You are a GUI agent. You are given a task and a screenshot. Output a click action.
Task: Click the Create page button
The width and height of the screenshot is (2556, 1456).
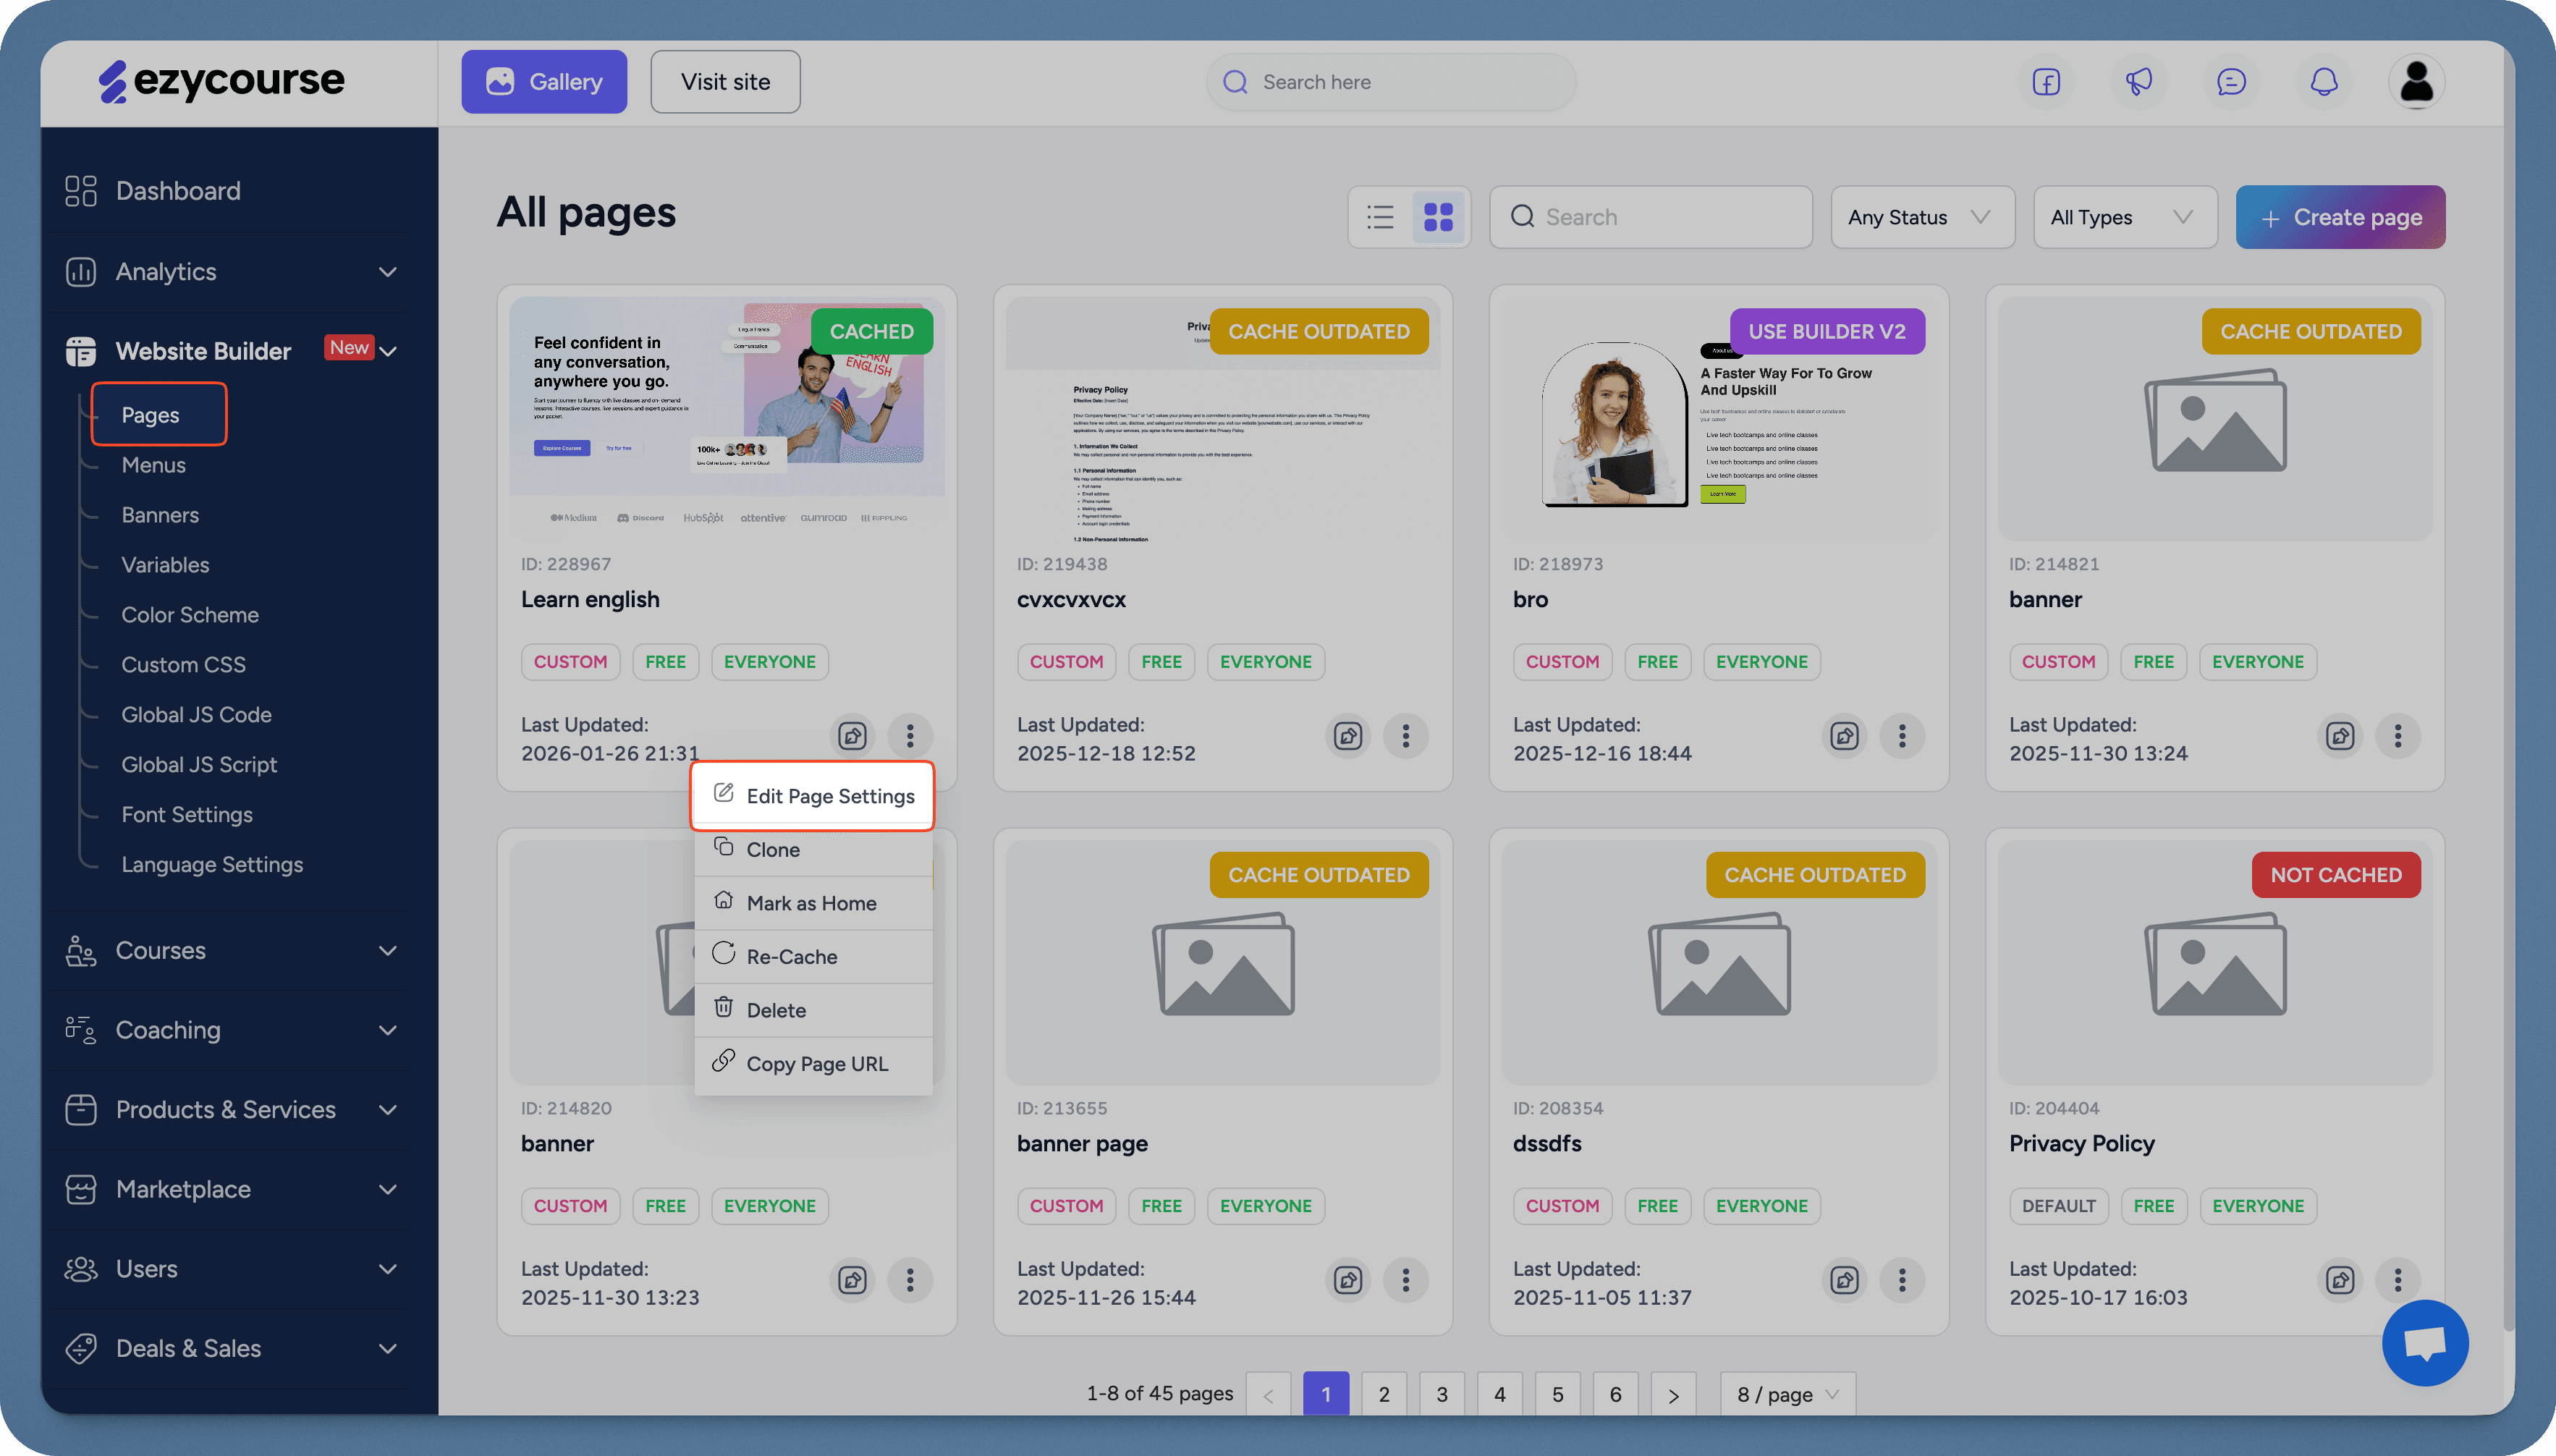[x=2340, y=216]
